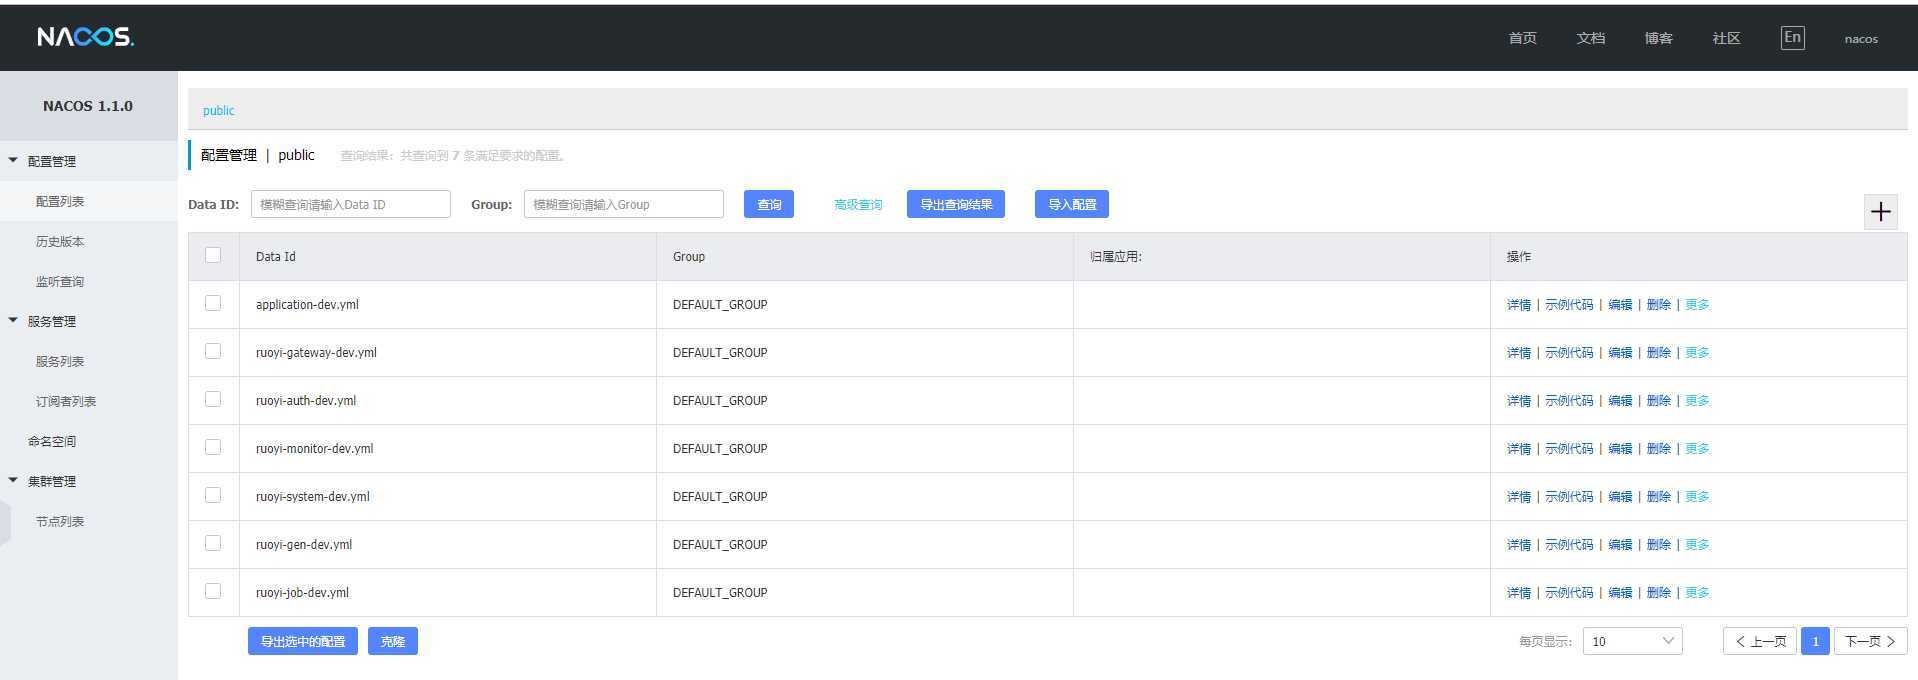Open 高级查询 advanced search
This screenshot has width=1918, height=680.
[858, 205]
